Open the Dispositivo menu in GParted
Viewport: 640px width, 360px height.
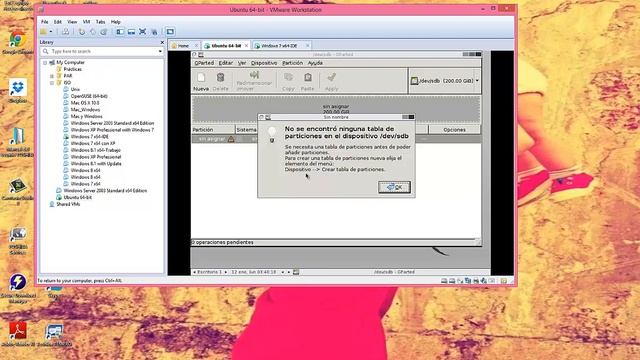tap(264, 63)
